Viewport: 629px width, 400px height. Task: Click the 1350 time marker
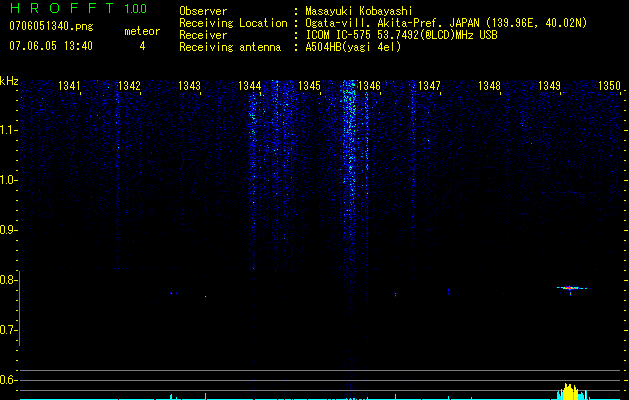click(609, 86)
